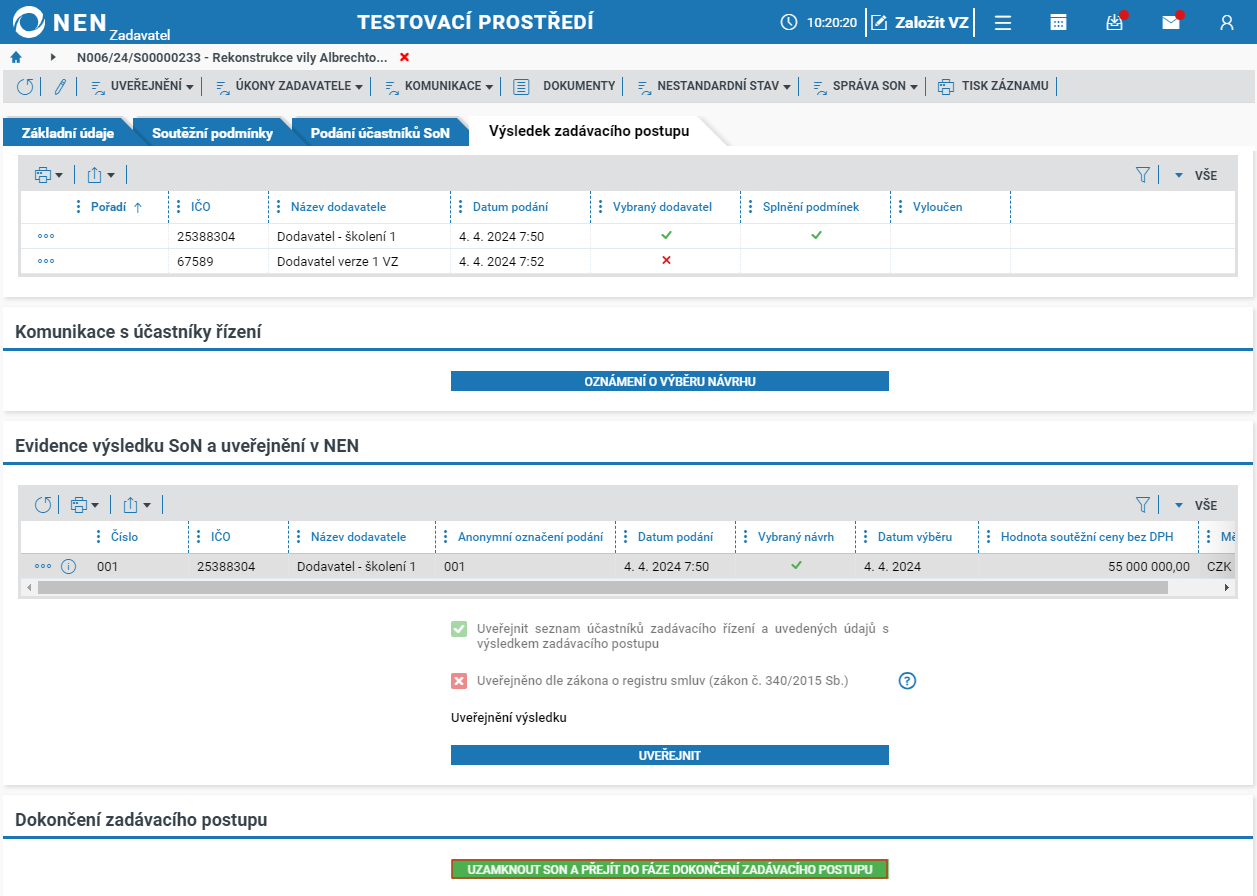Click the clock icon beside 10:20:20
This screenshot has height=896, width=1257.
[789, 22]
